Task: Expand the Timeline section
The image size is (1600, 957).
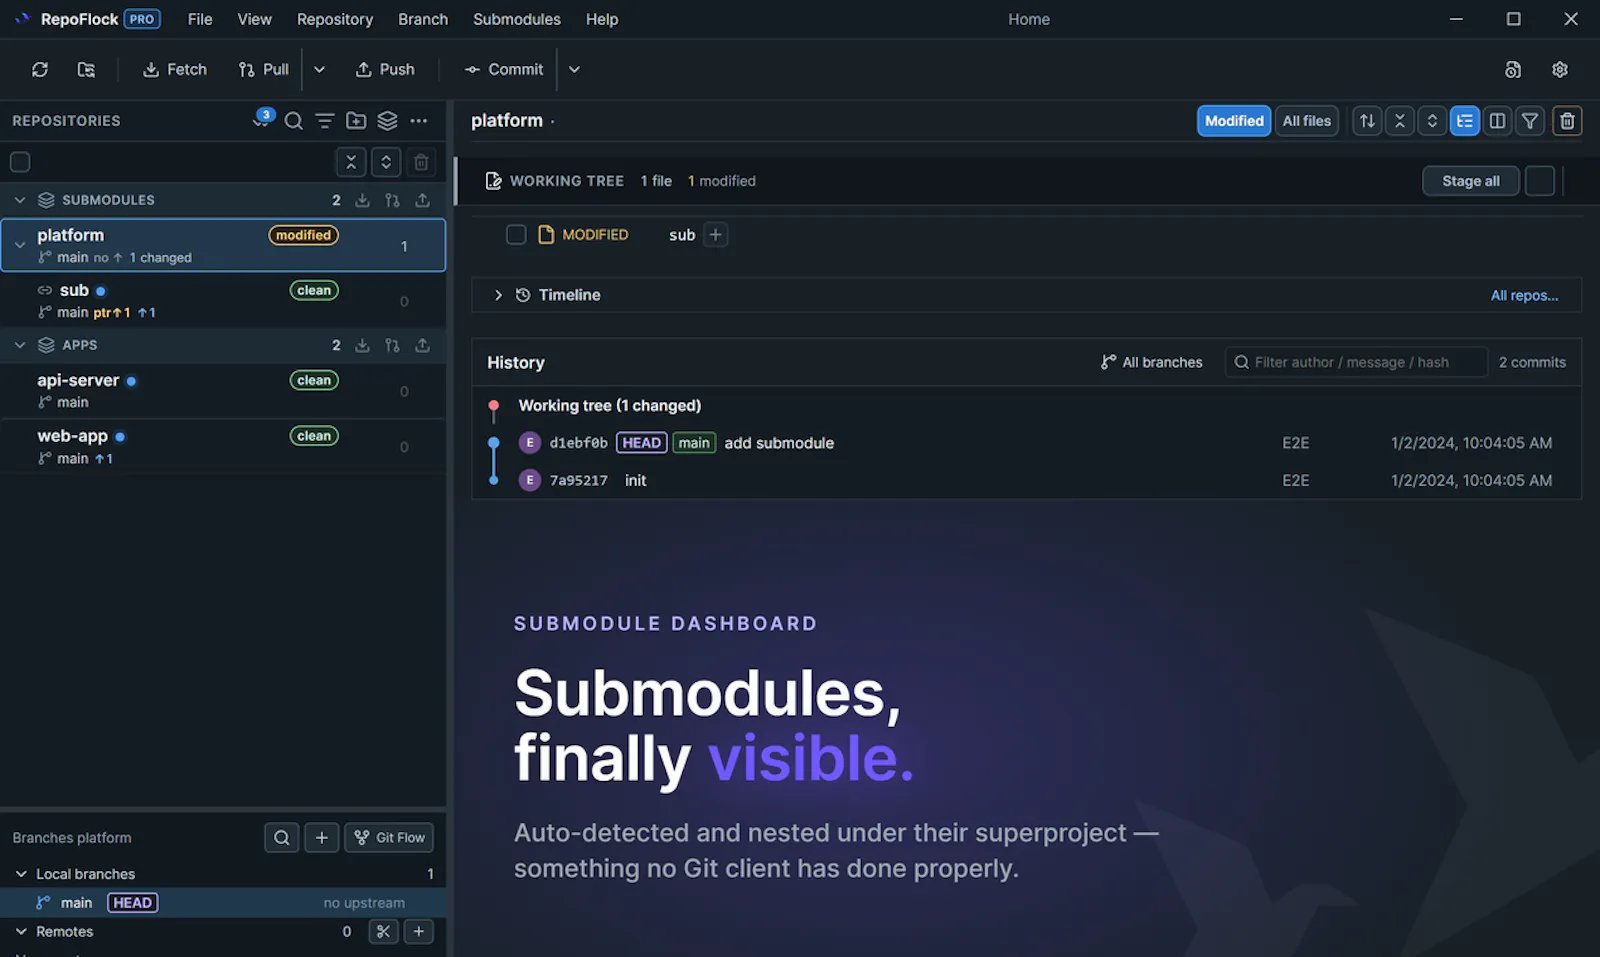Action: [498, 295]
